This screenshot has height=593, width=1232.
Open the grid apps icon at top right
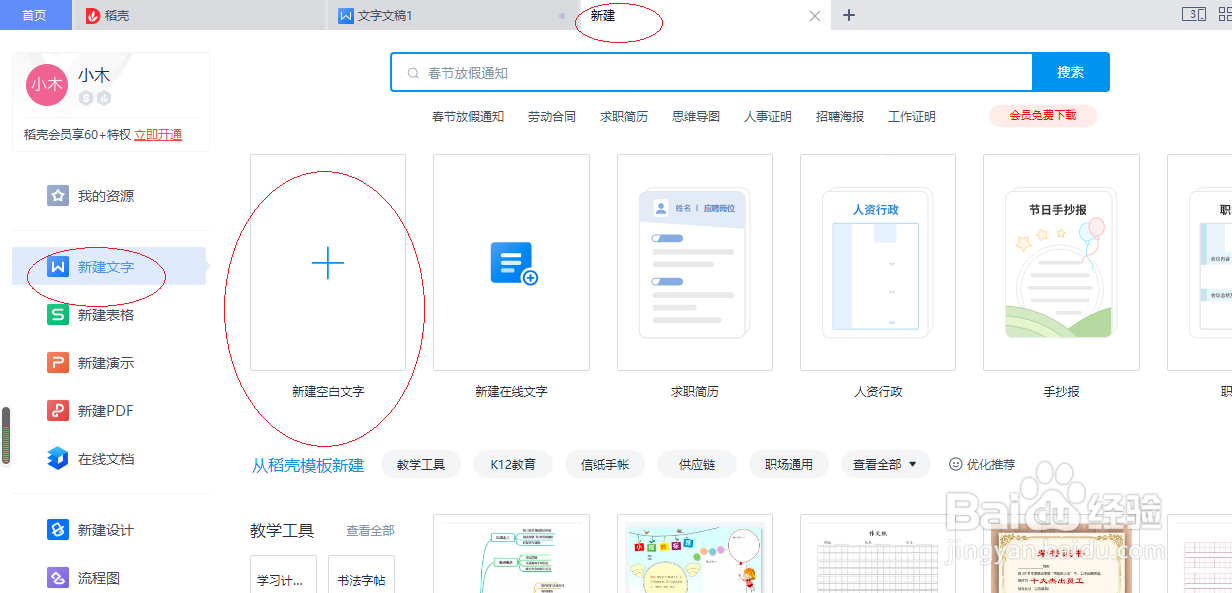coord(1225,15)
